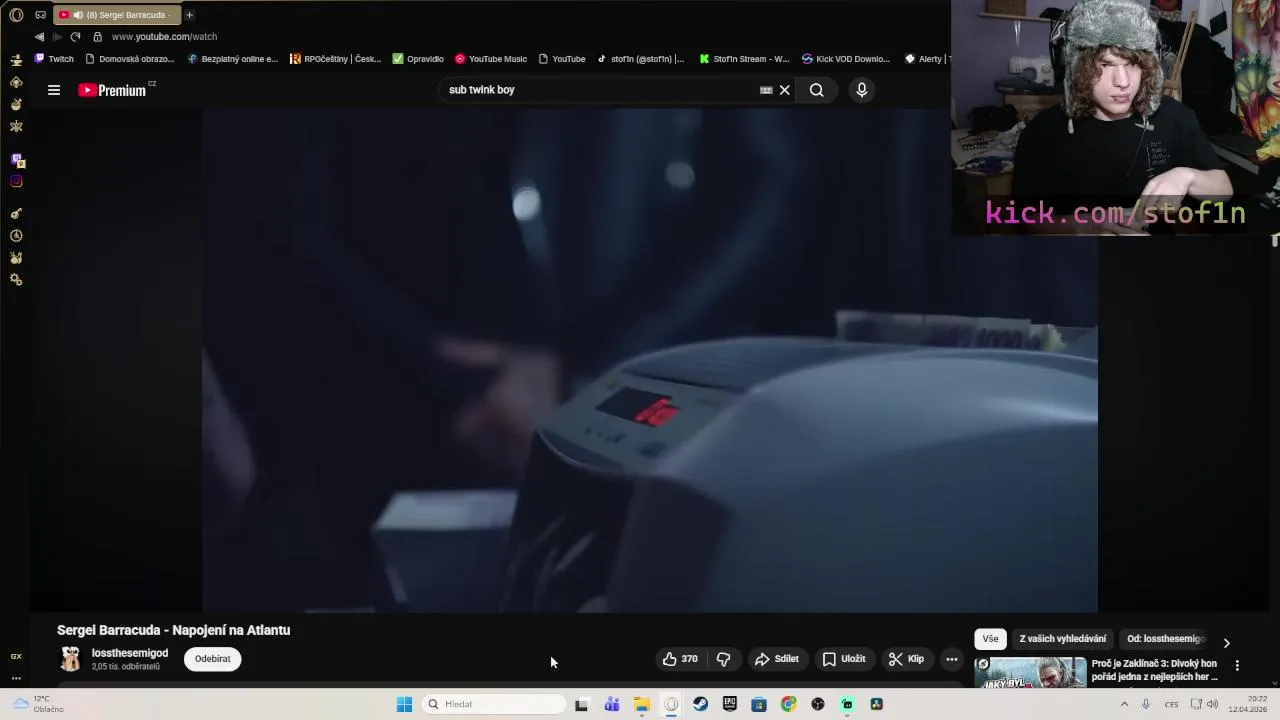Open the Kick VOD Downloader bookmark
The width and height of the screenshot is (1280, 720).
846,59
